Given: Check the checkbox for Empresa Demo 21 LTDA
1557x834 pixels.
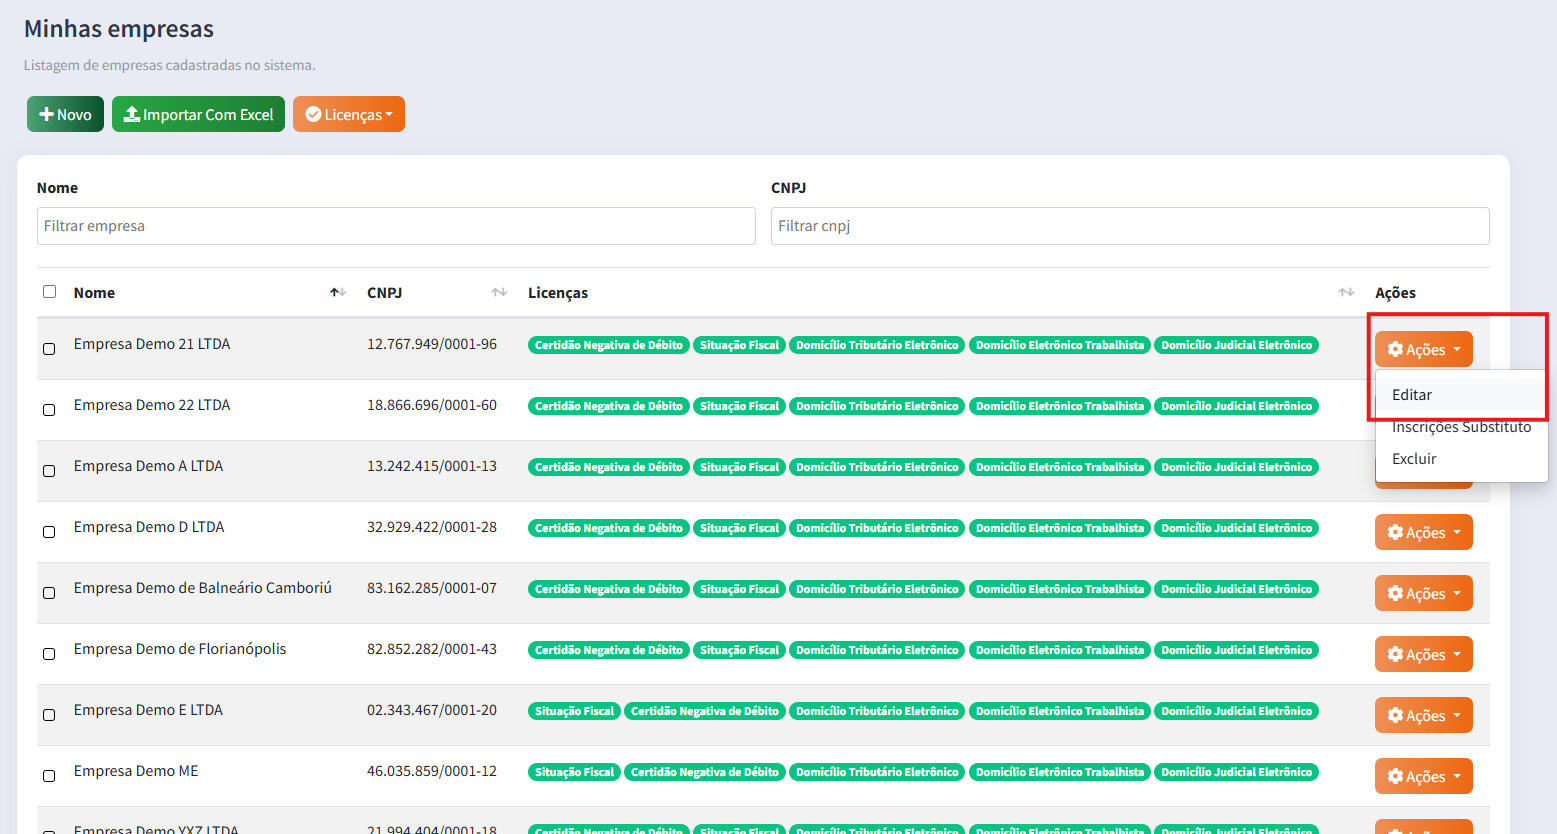Looking at the screenshot, I should 49,349.
